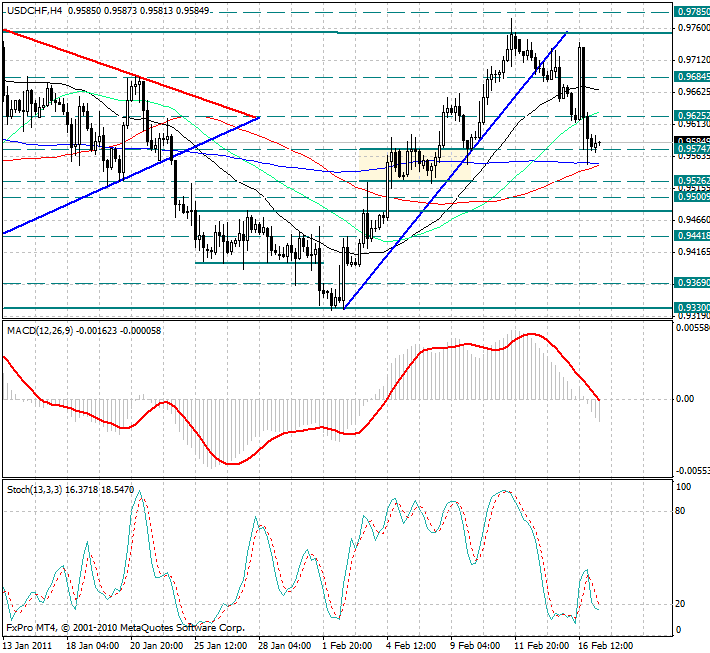Click the Stochastic 20 level value

(x=680, y=604)
